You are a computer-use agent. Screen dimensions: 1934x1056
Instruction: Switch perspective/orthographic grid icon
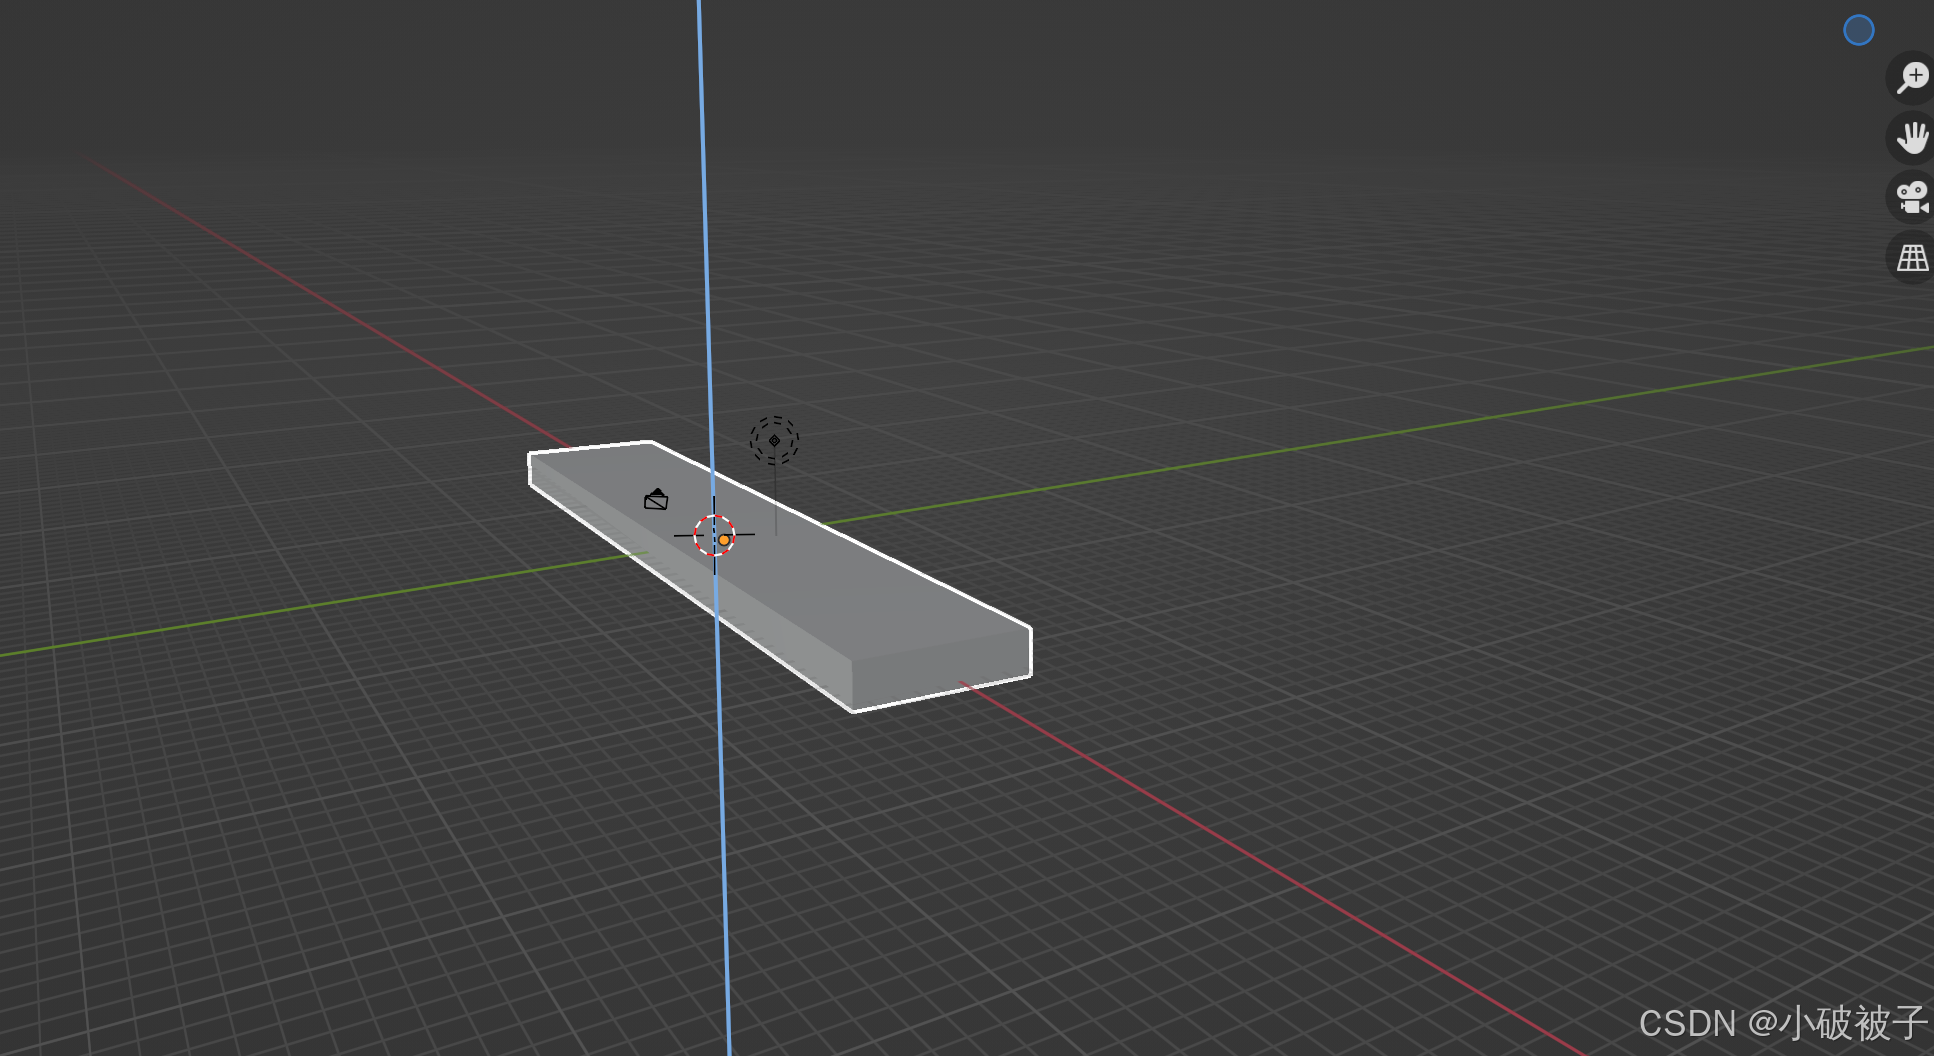[x=1912, y=258]
